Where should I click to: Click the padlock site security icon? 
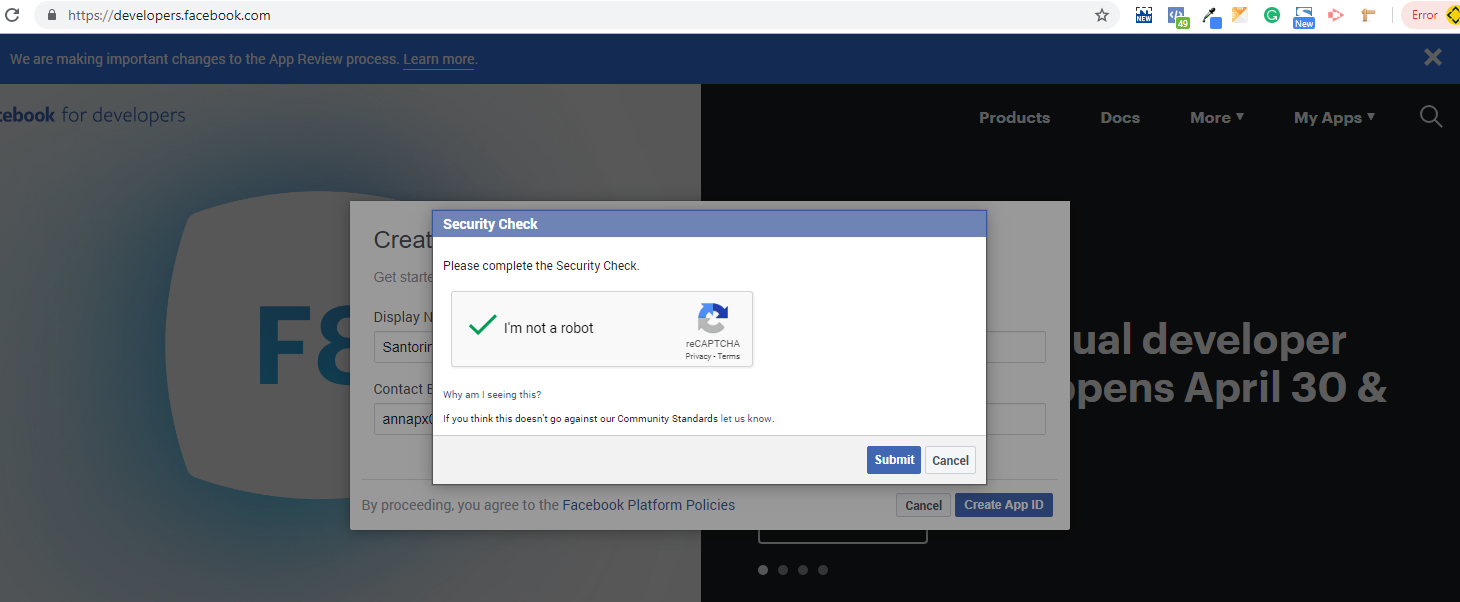[x=52, y=15]
